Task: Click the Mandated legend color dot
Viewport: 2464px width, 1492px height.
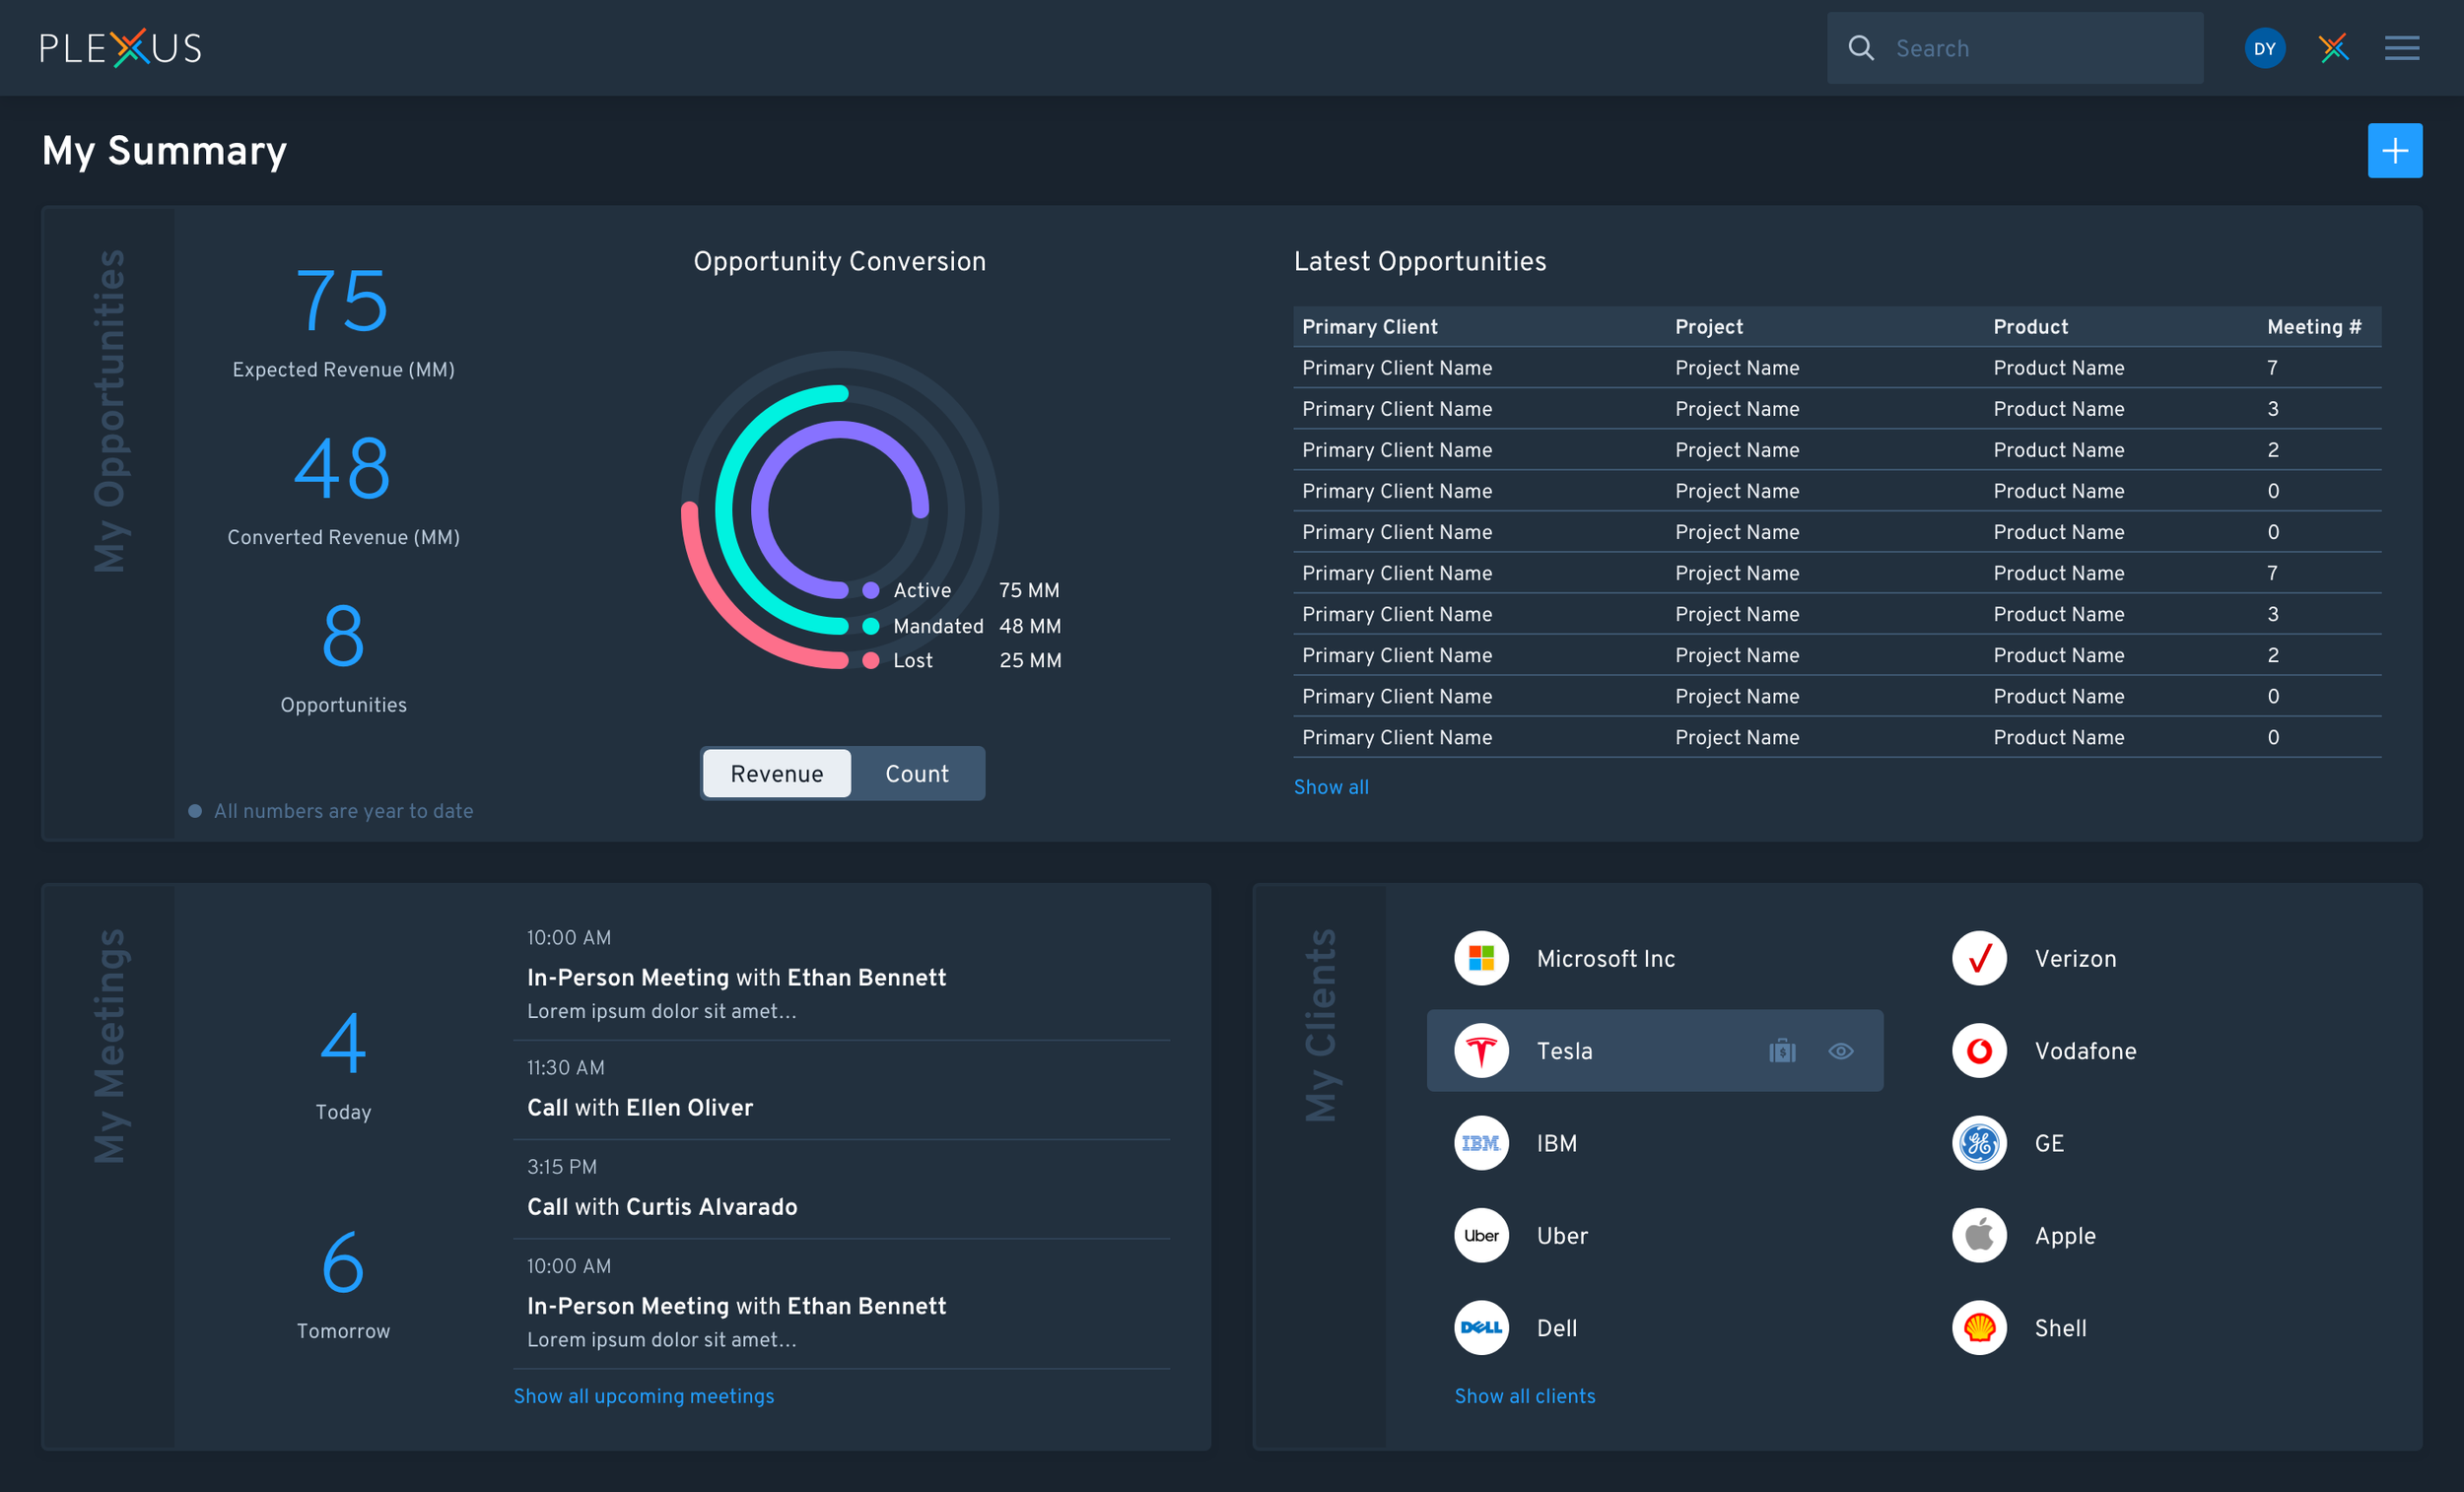Action: 871,626
